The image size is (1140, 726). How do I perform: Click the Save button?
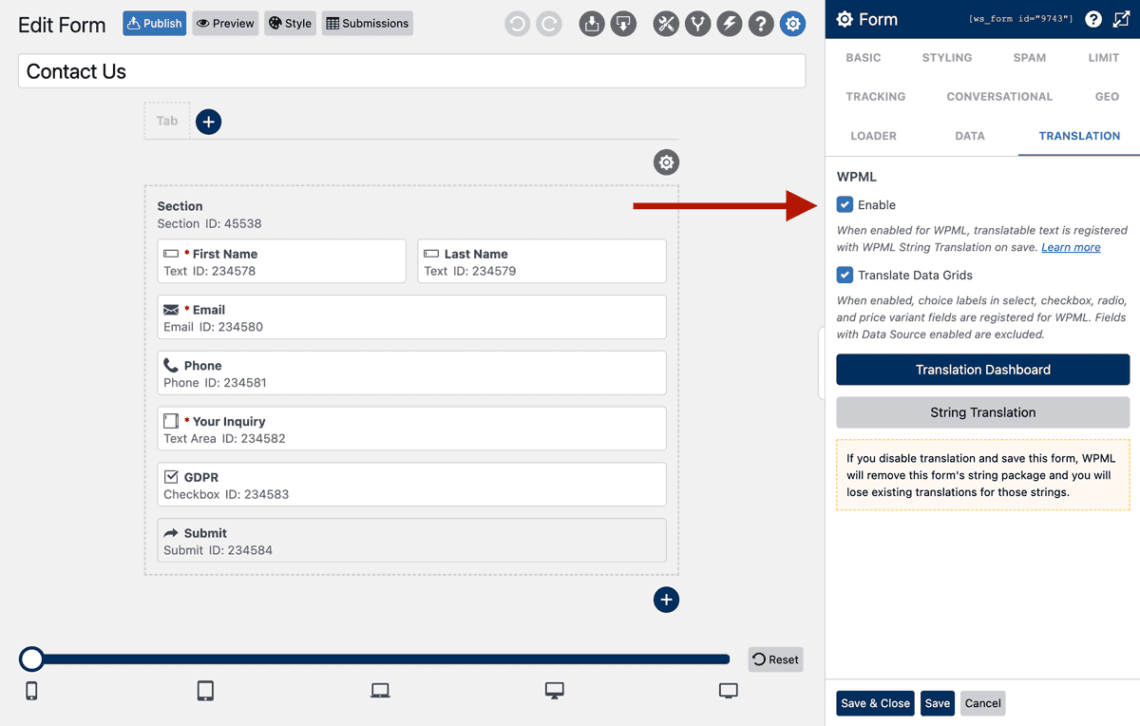point(937,703)
